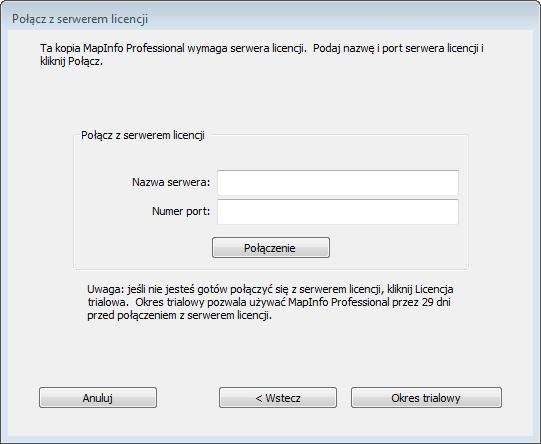This screenshot has width=541, height=444.
Task: Click "kliknij Licencja" at end of first note line
Action: 420,289
